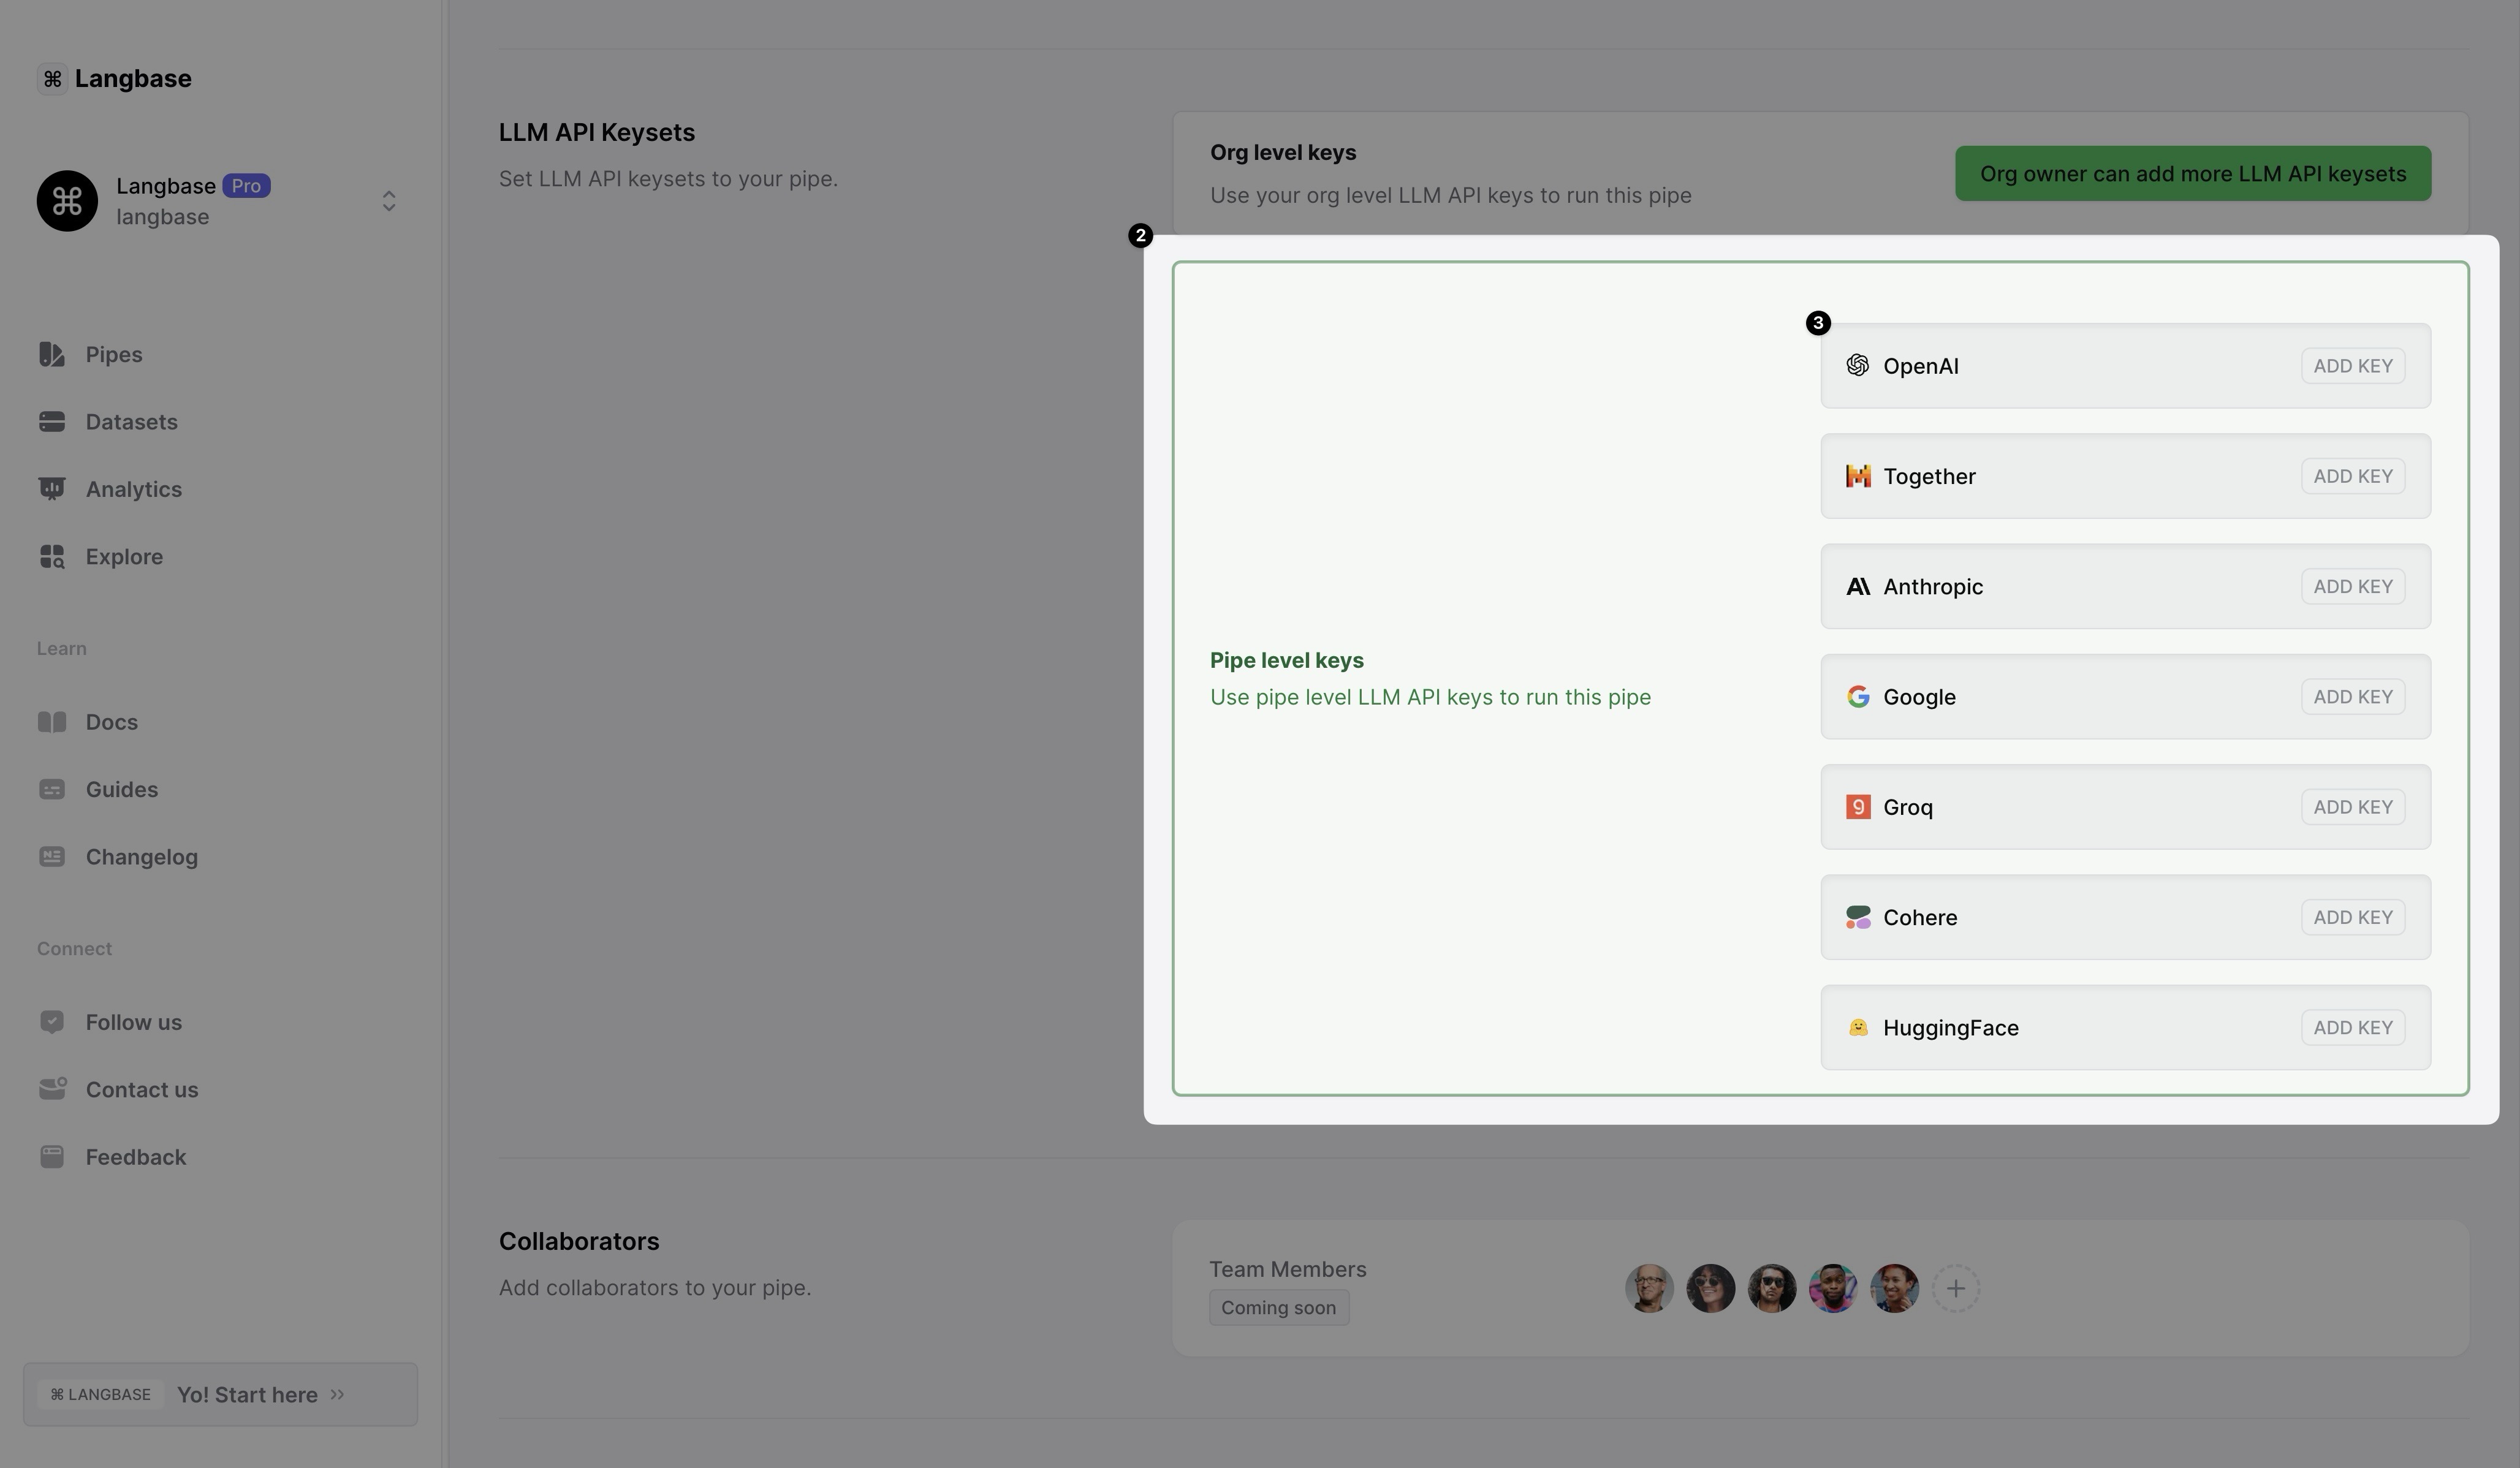The height and width of the screenshot is (1468, 2520).
Task: Click ADD KEY for Anthropic
Action: pyautogui.click(x=2352, y=587)
